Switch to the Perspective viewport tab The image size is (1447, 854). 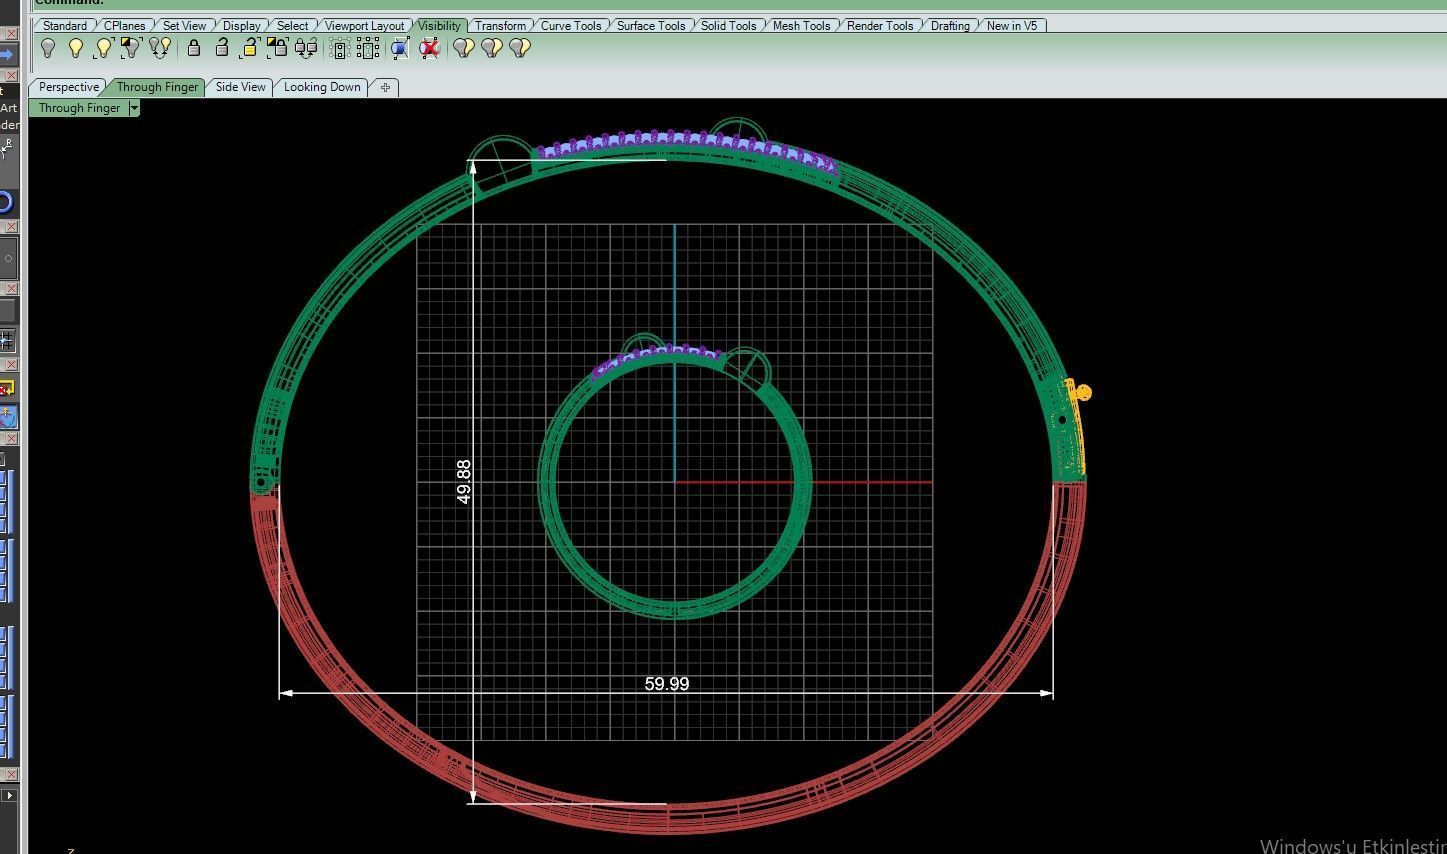click(x=69, y=87)
